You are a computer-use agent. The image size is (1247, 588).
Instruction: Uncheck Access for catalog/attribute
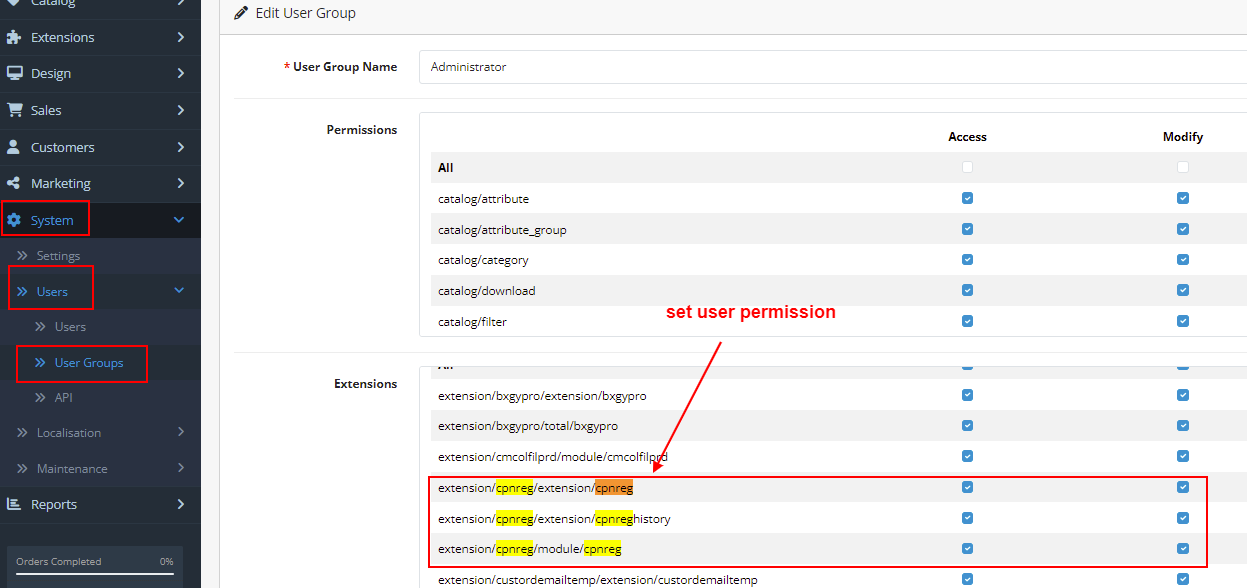click(x=967, y=198)
